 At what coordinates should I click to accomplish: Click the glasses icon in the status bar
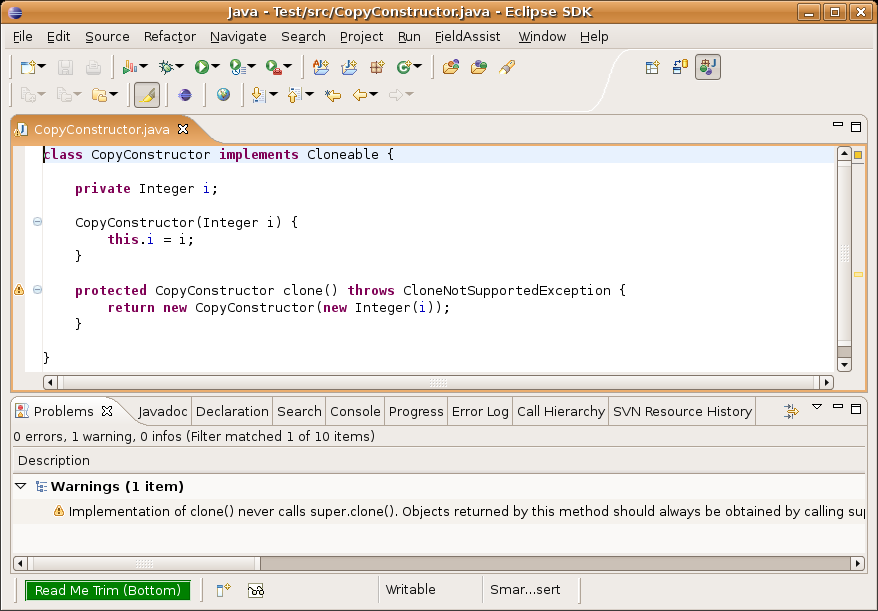coord(256,590)
